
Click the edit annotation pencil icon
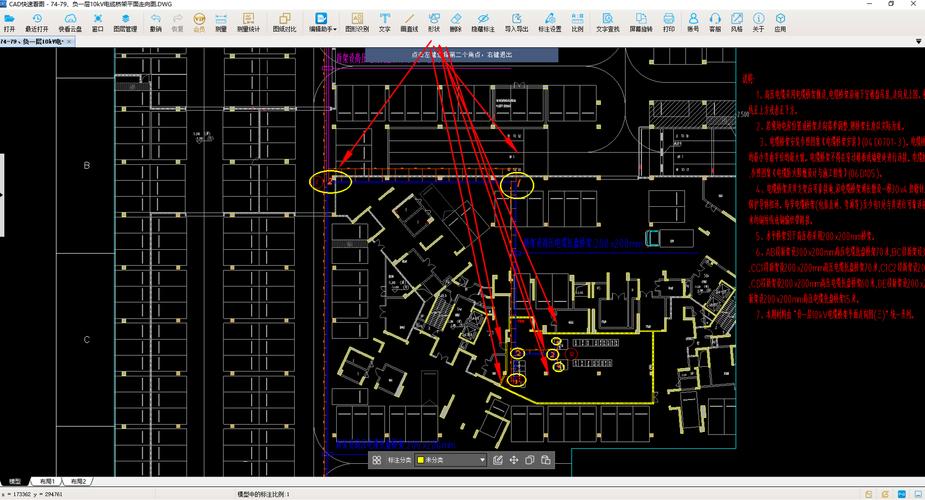498,460
